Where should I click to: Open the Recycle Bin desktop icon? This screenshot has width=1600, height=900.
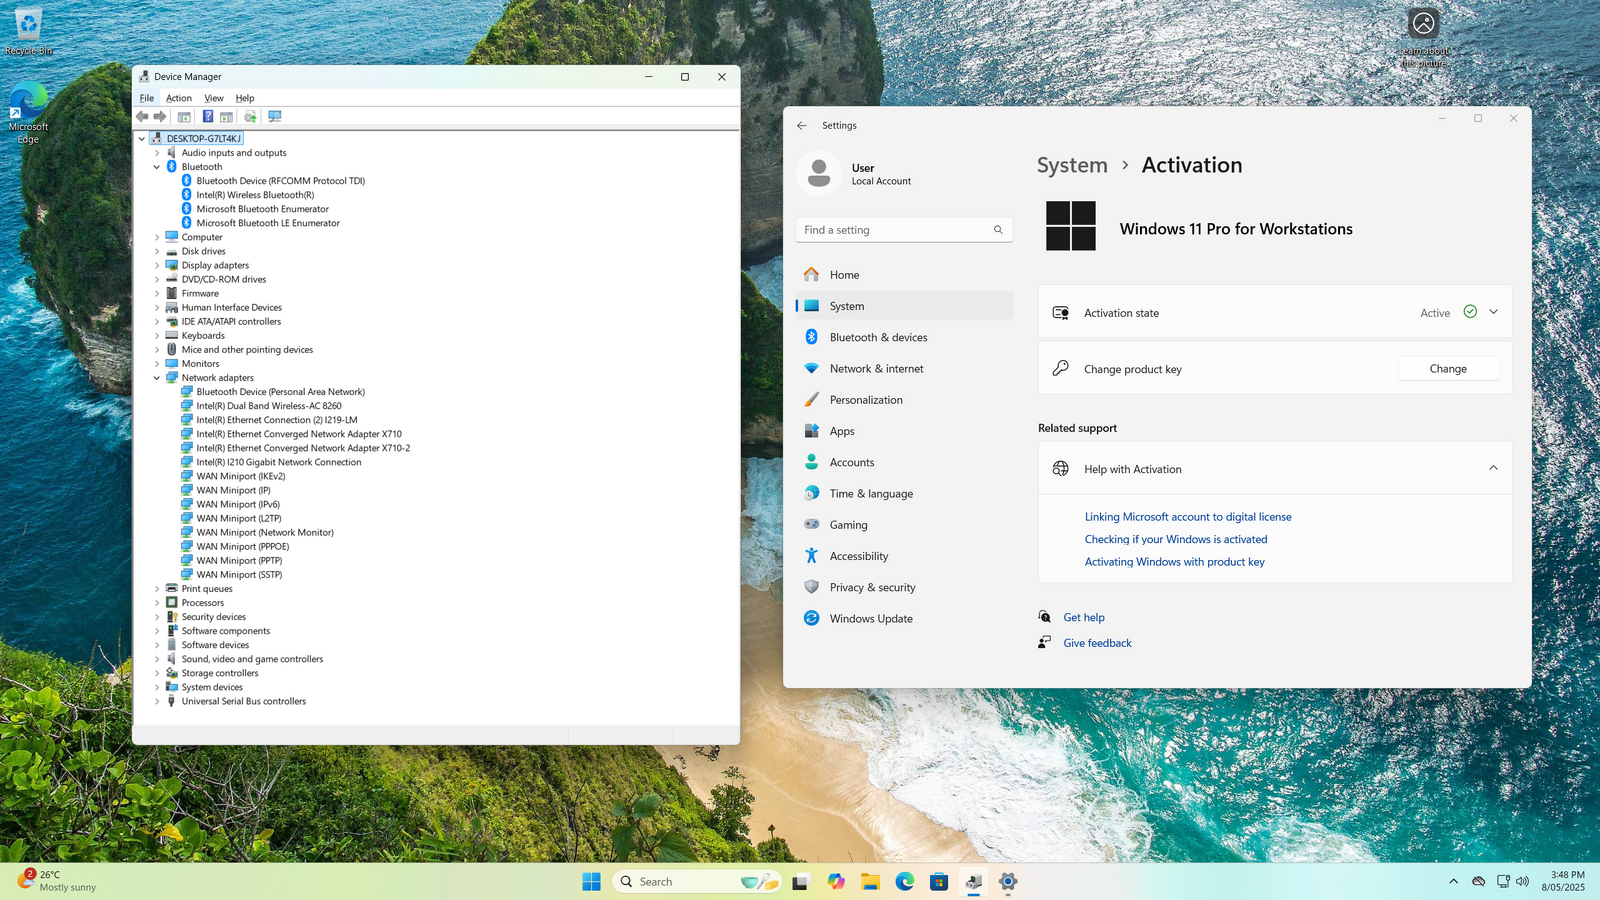point(29,31)
